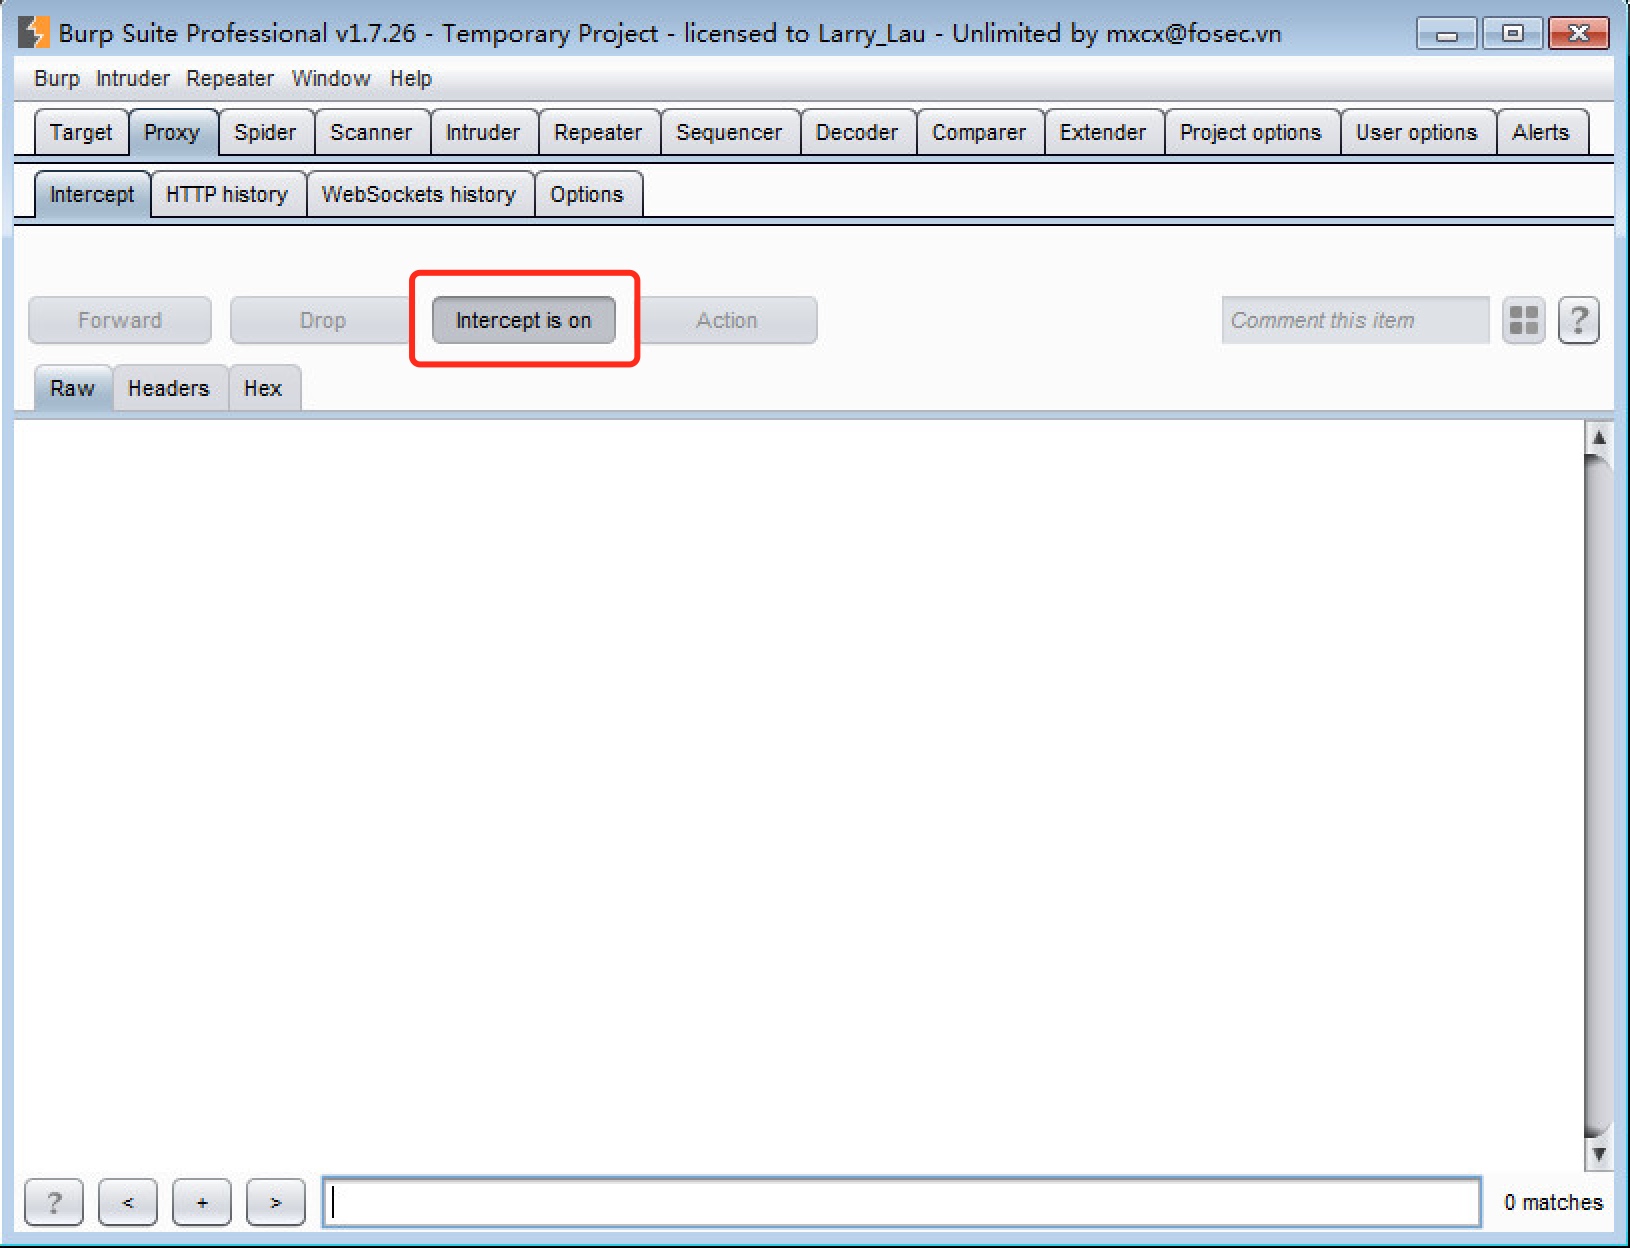Open the Project options tab
1630x1248 pixels.
coord(1251,132)
